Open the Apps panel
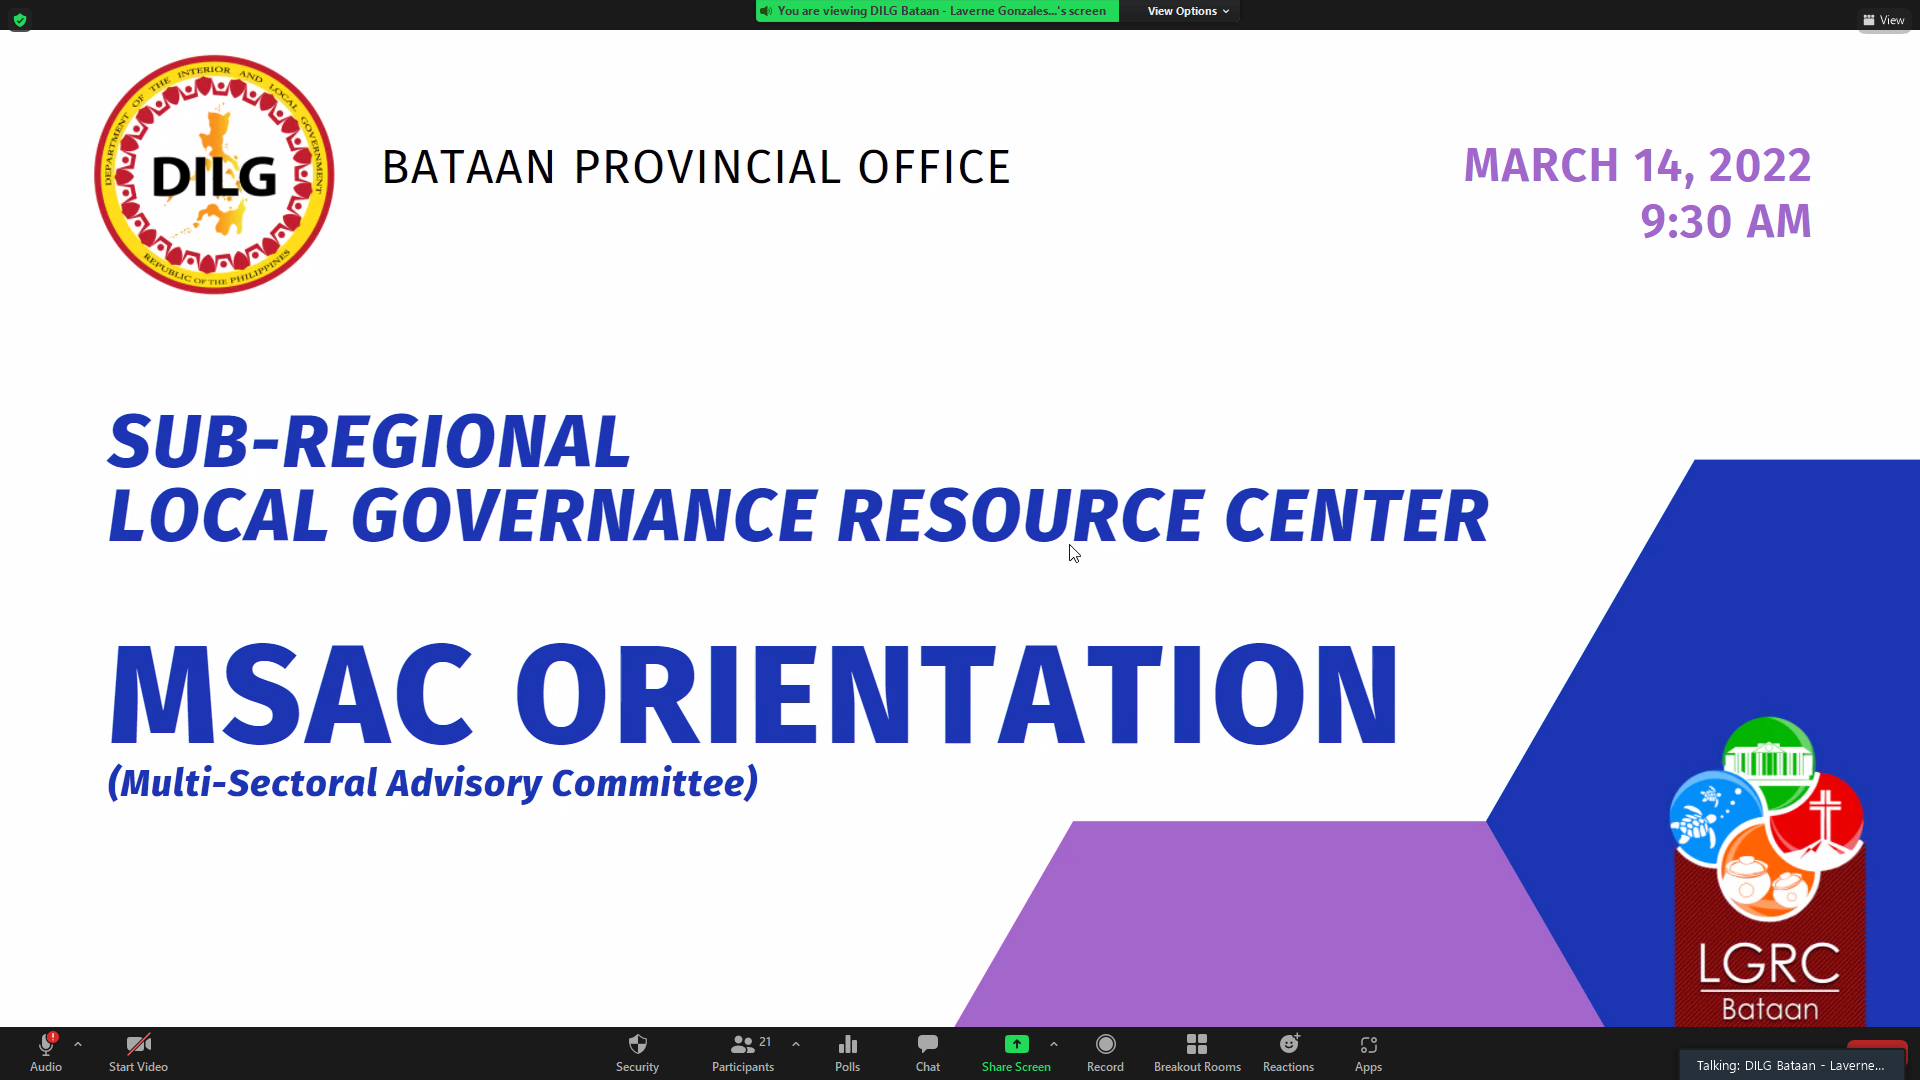 point(1368,1052)
